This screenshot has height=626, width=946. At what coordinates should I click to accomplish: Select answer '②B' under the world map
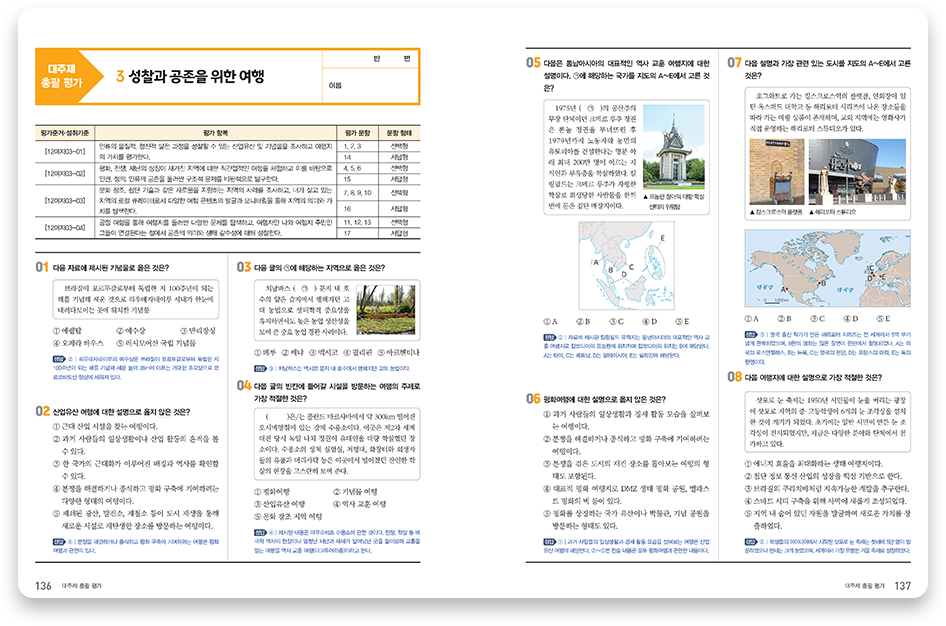[x=785, y=318]
